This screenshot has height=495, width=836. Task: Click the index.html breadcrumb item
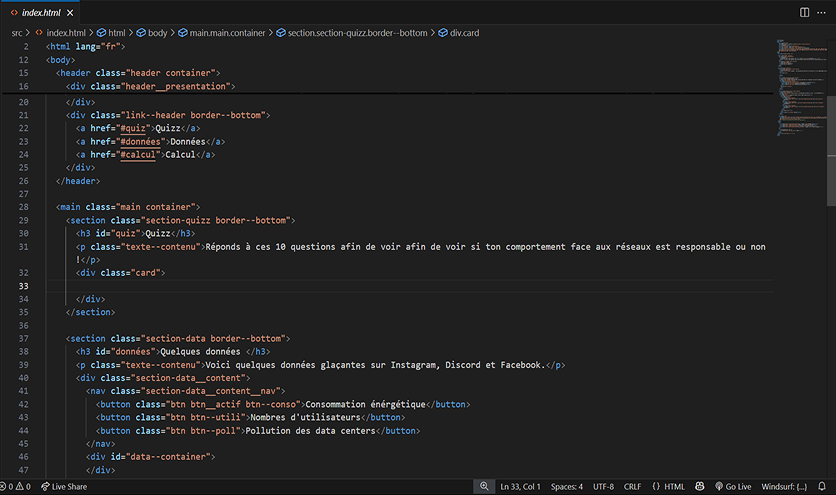click(x=66, y=33)
